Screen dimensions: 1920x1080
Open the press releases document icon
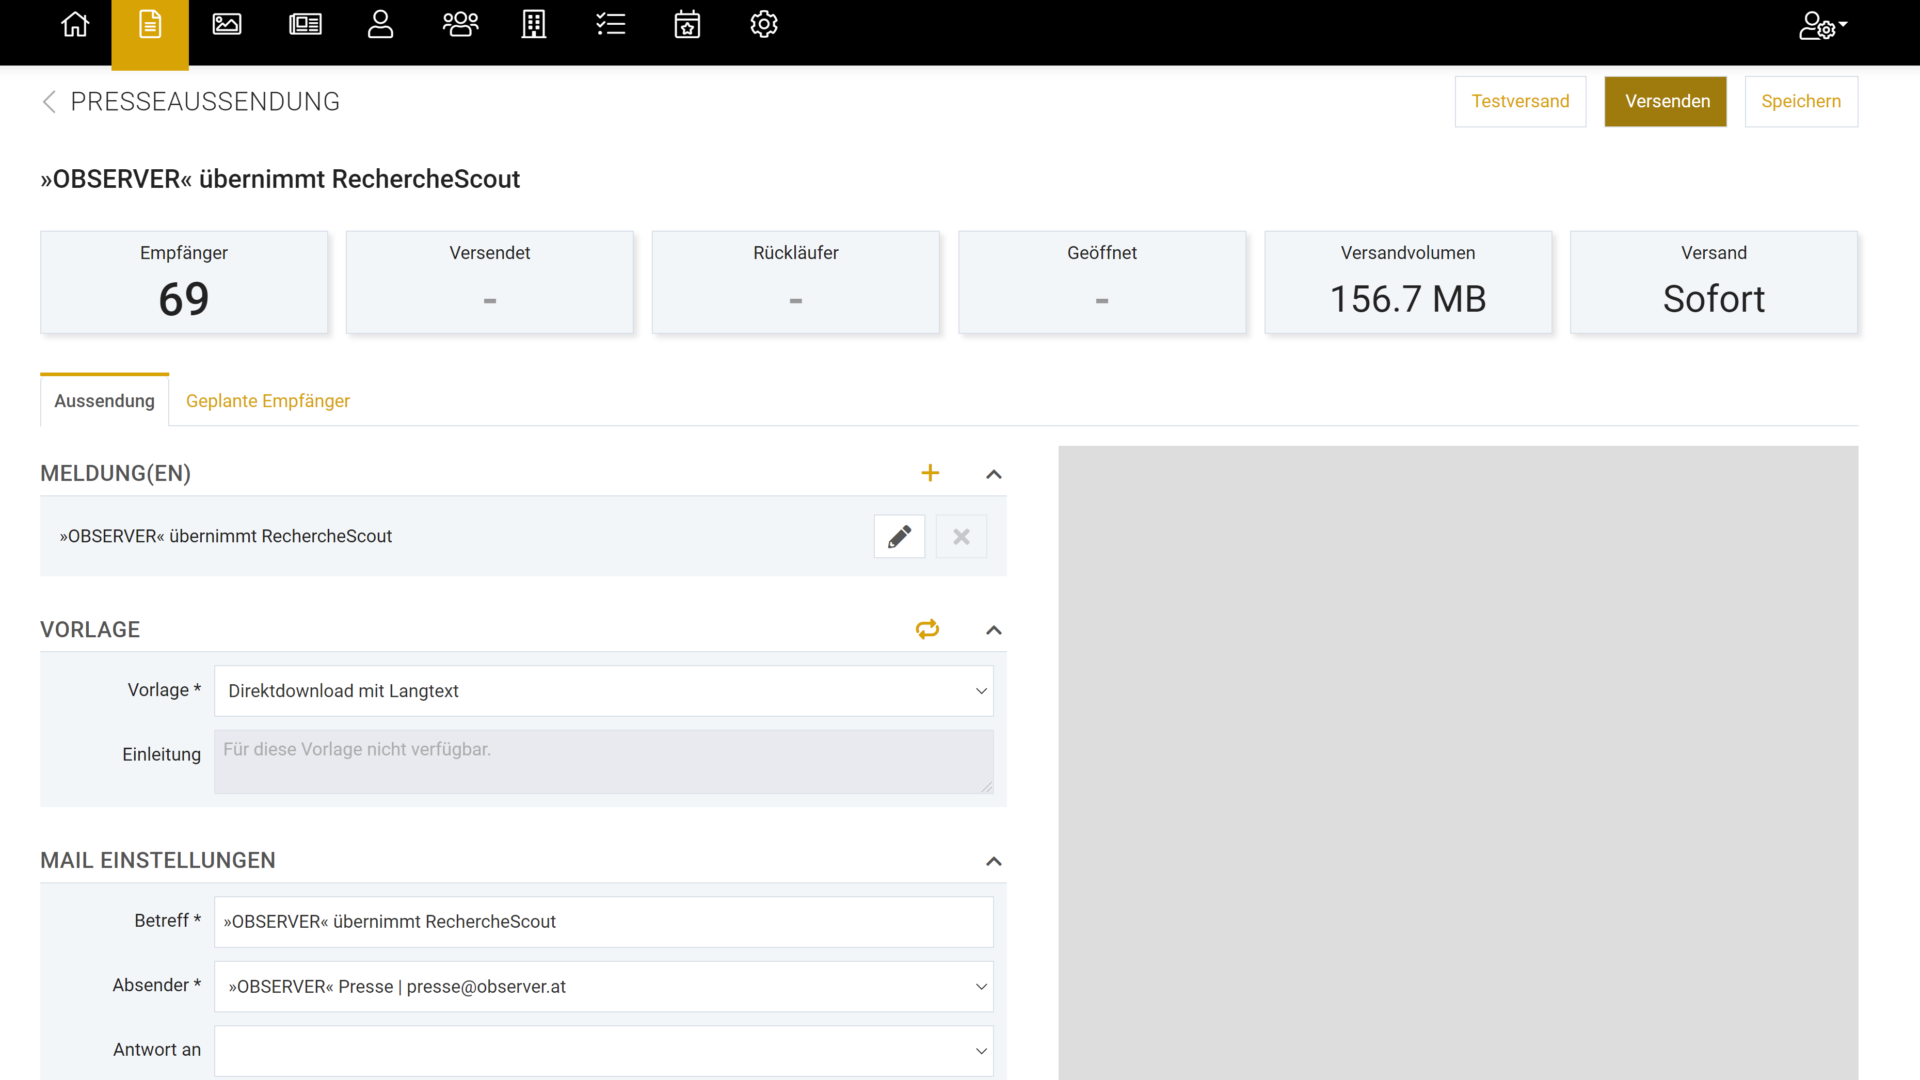pos(150,24)
